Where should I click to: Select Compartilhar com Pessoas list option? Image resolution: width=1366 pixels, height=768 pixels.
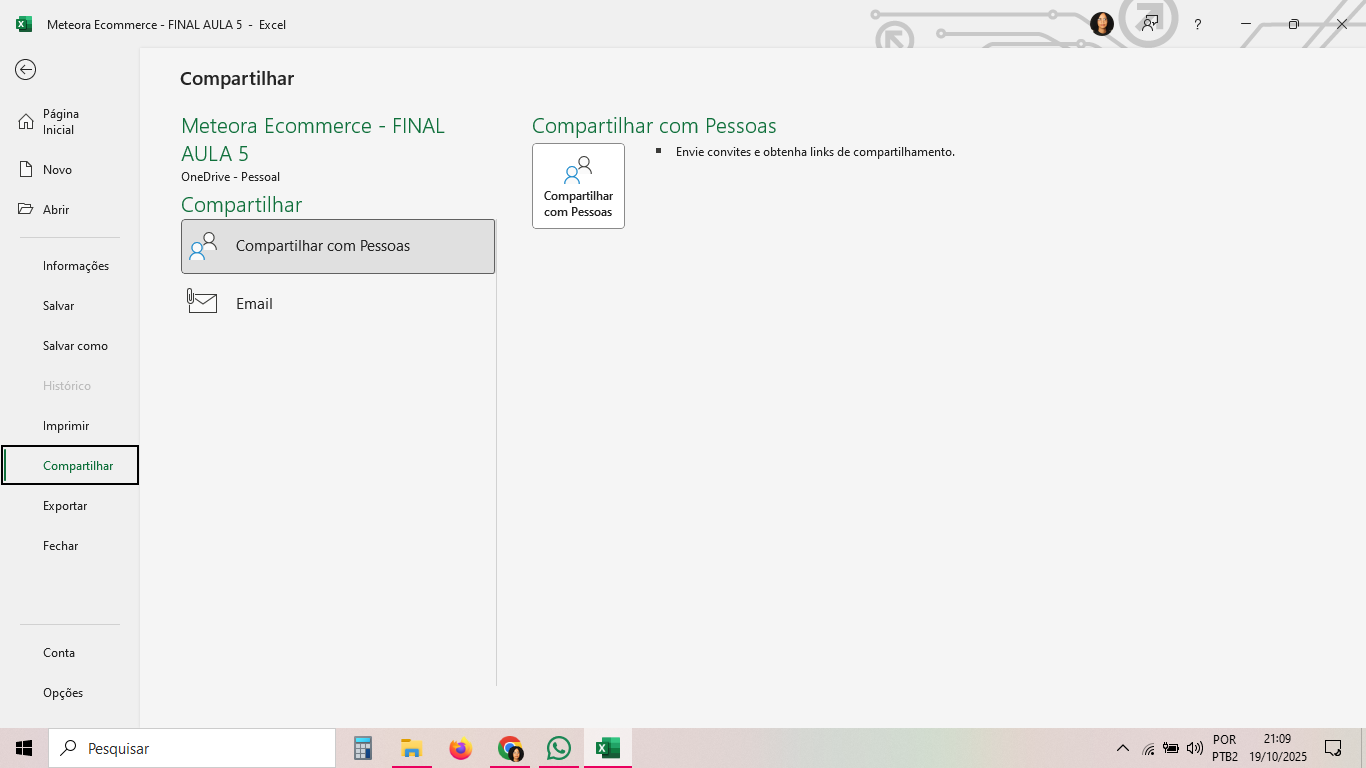[x=338, y=246]
